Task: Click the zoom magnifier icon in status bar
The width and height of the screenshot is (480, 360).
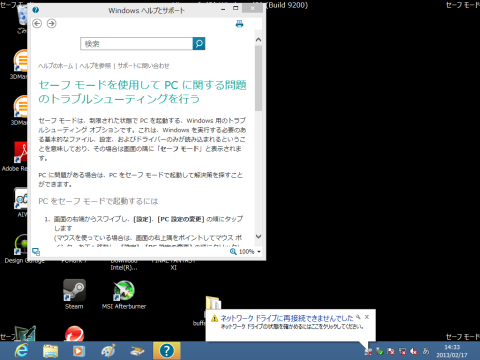Action: click(233, 252)
